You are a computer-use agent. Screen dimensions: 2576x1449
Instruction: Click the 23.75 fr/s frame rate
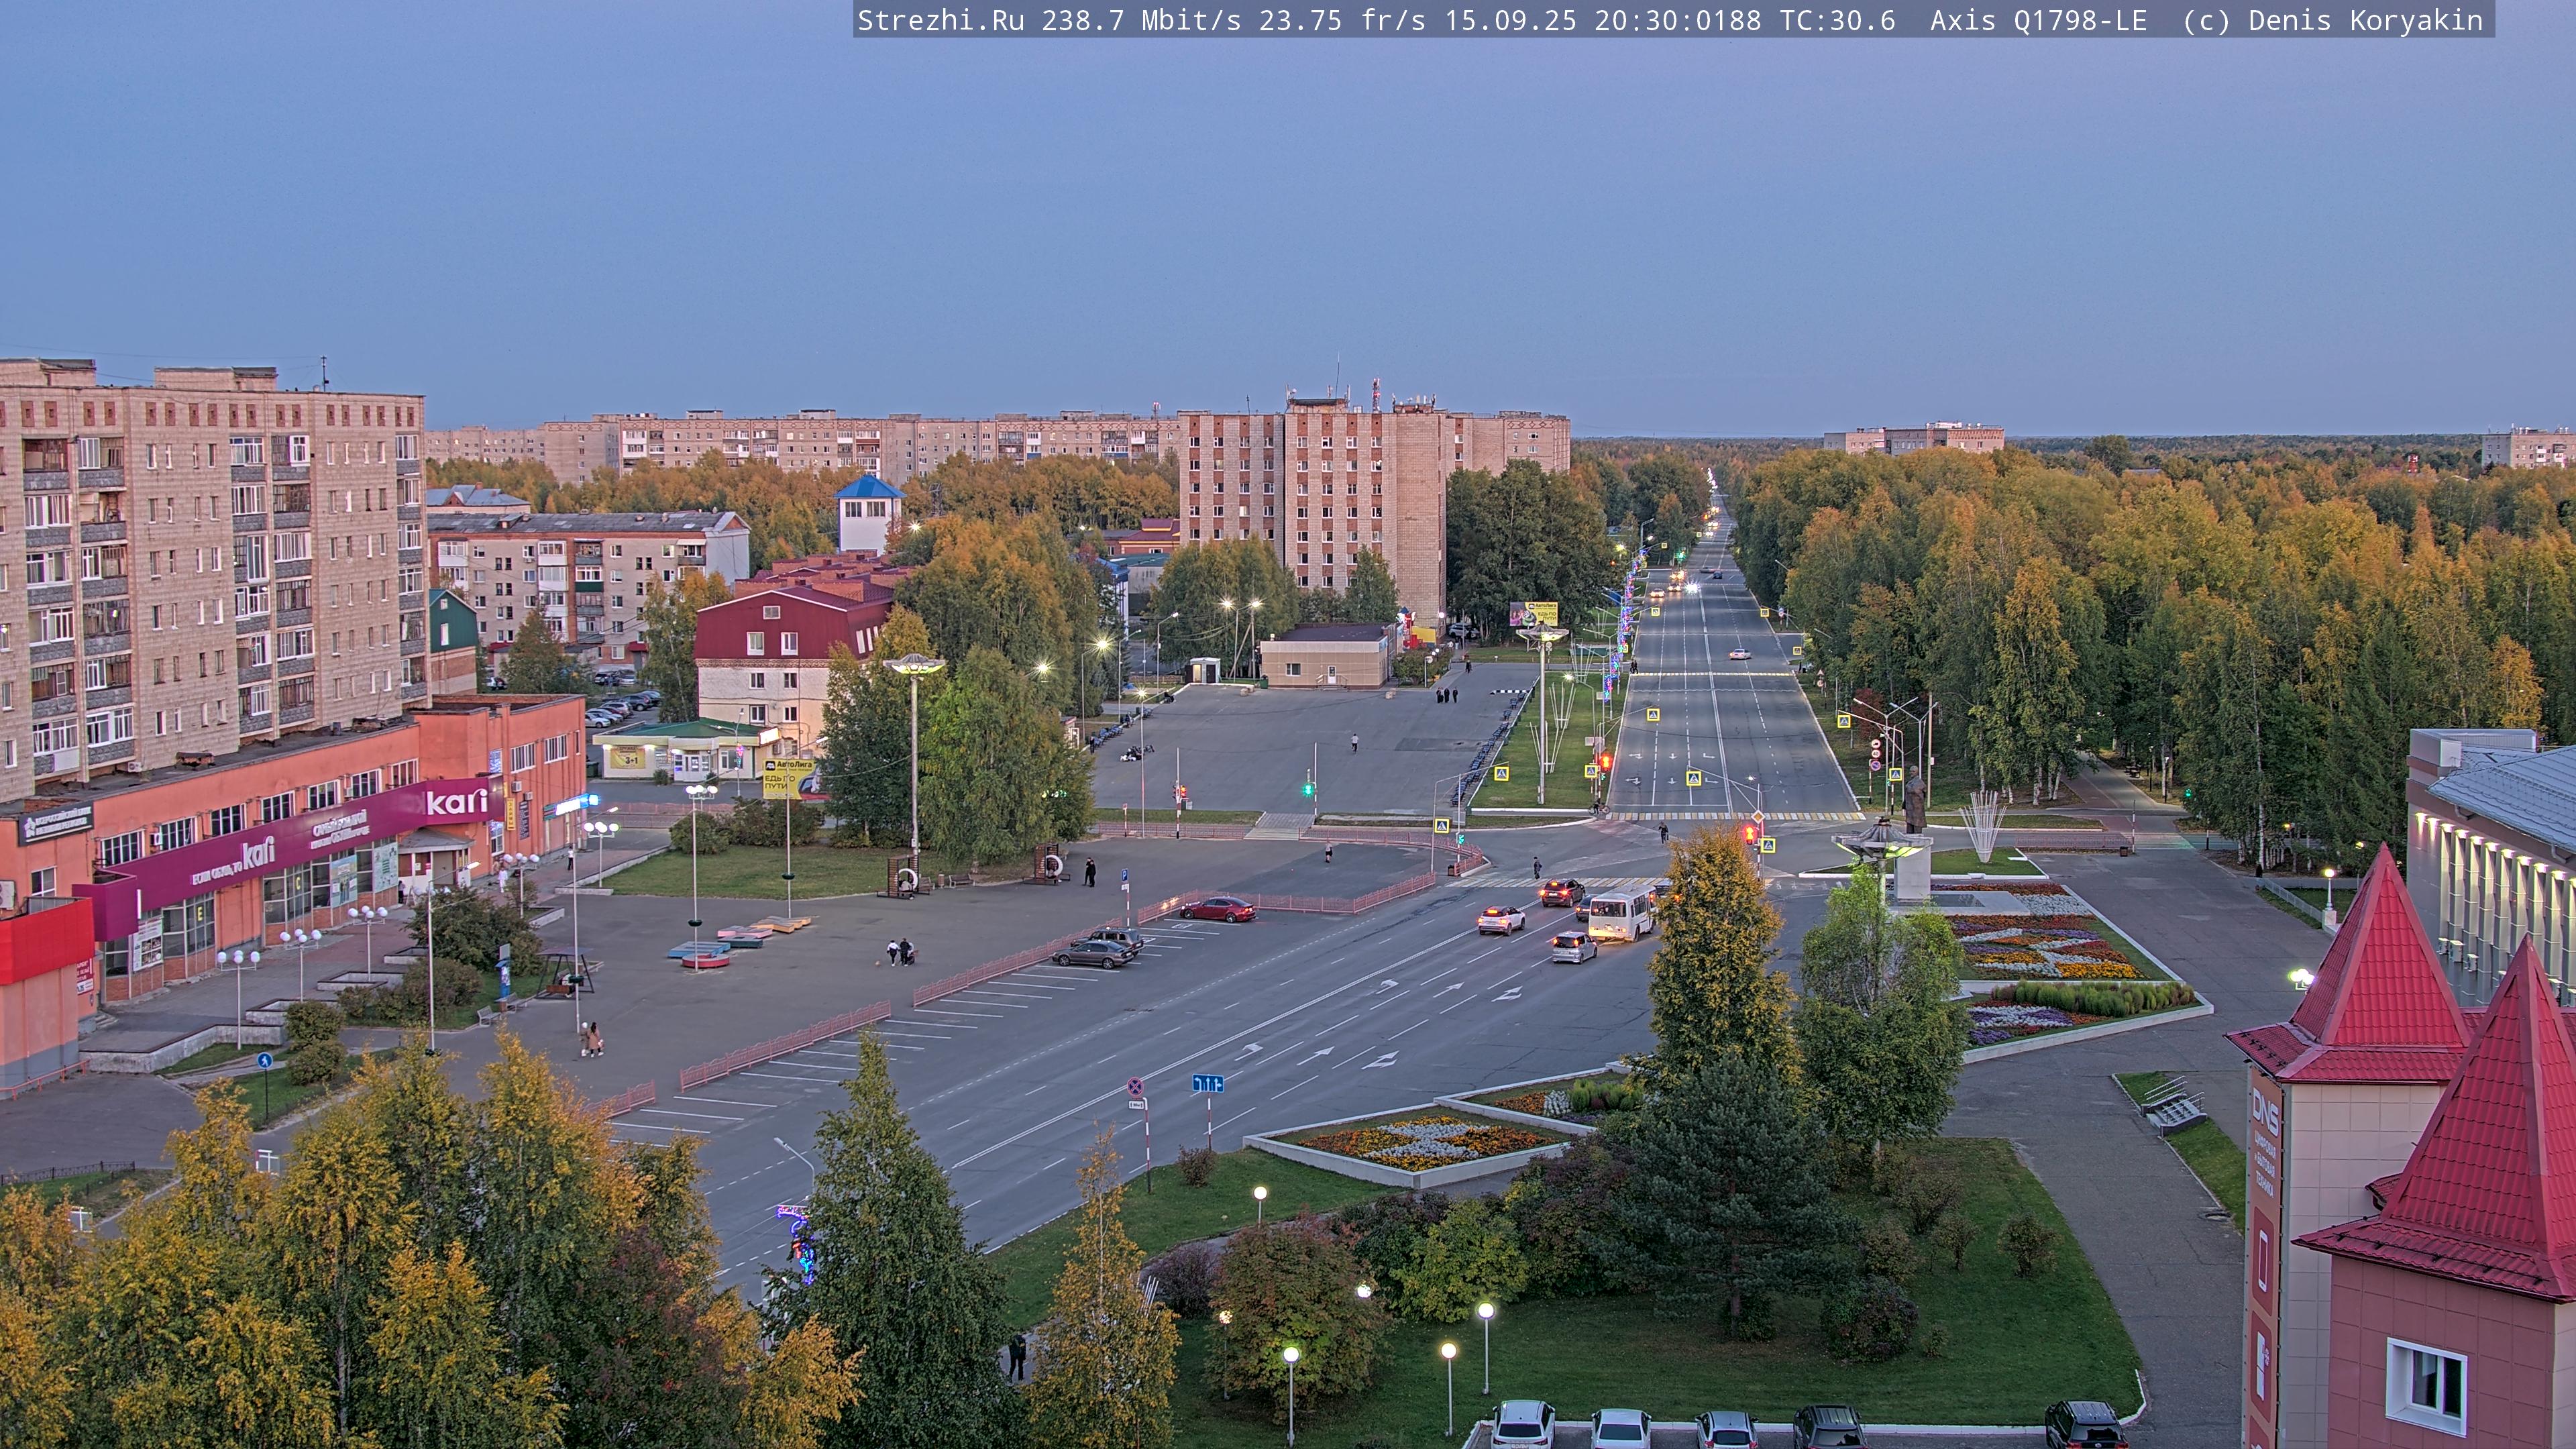1342,21
